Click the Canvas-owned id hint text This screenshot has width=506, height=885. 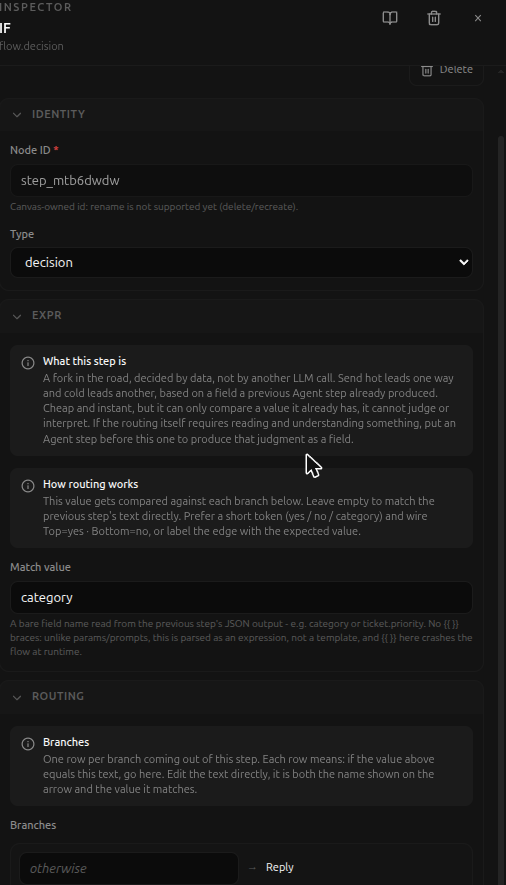click(x=154, y=207)
